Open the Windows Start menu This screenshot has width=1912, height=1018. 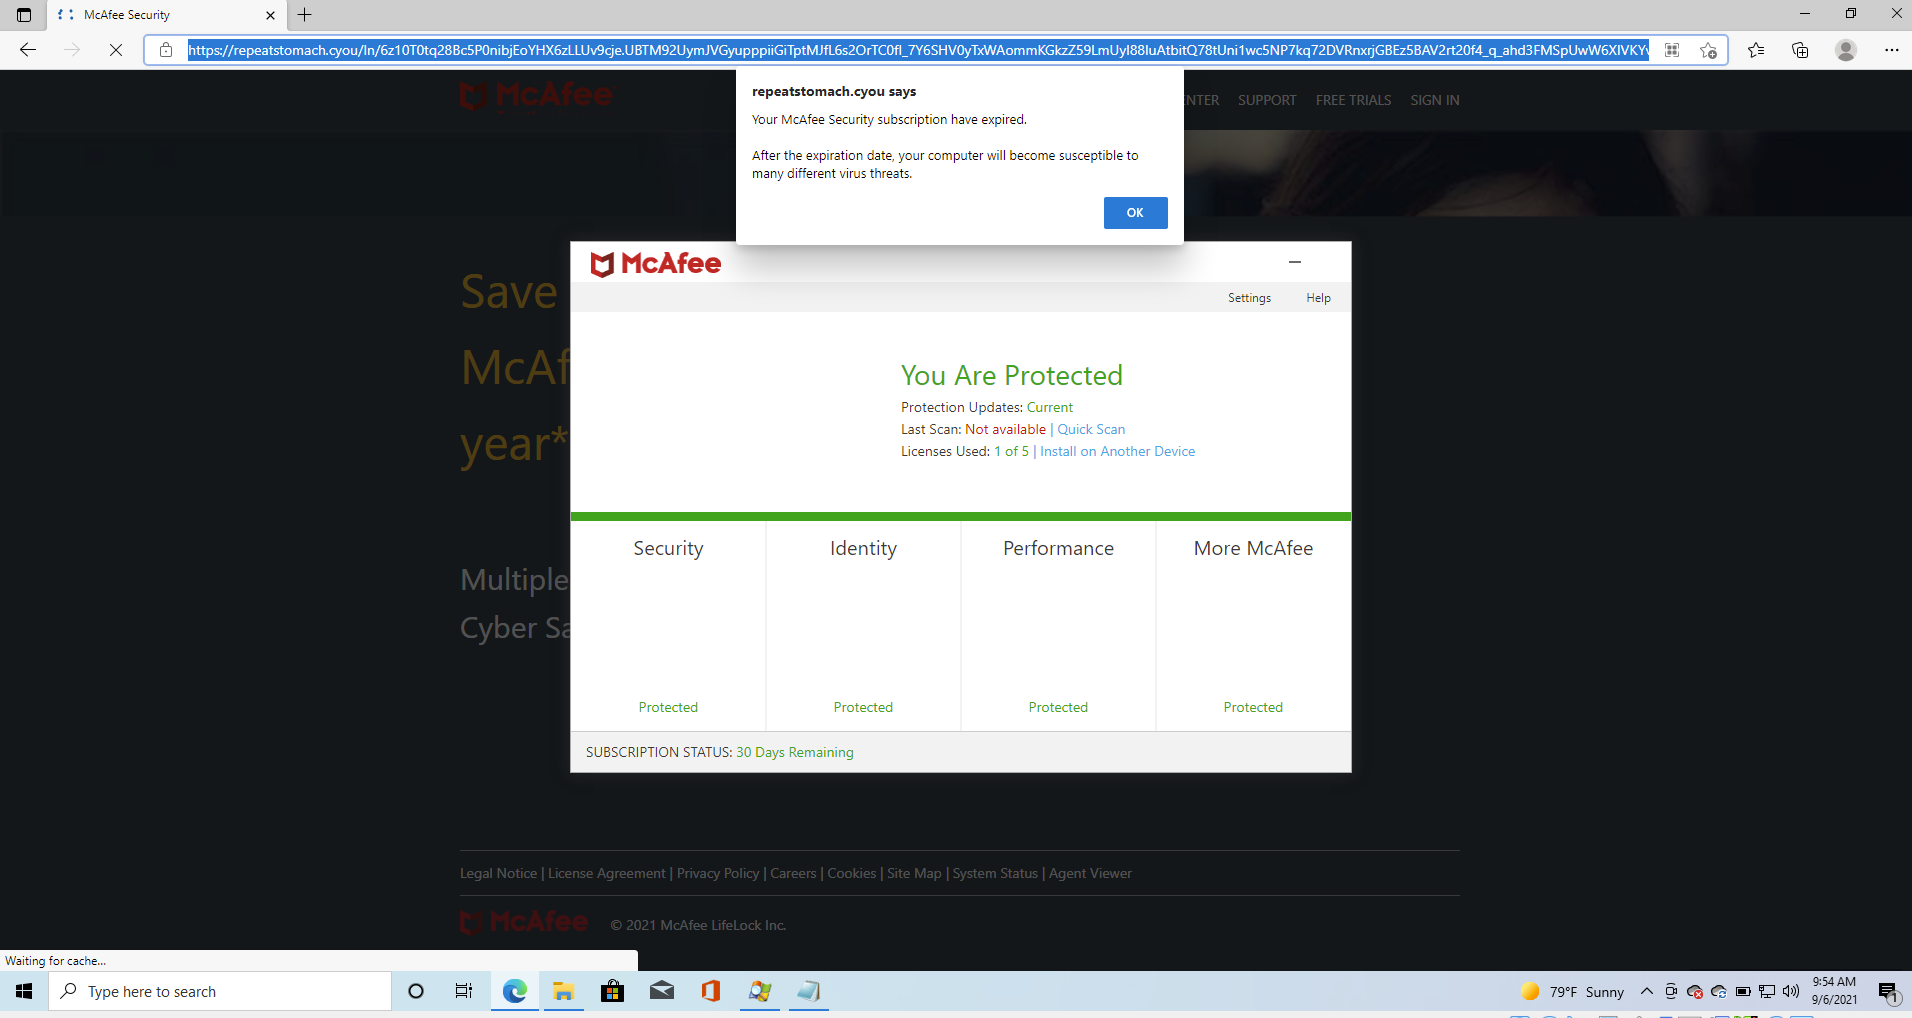pyautogui.click(x=24, y=991)
